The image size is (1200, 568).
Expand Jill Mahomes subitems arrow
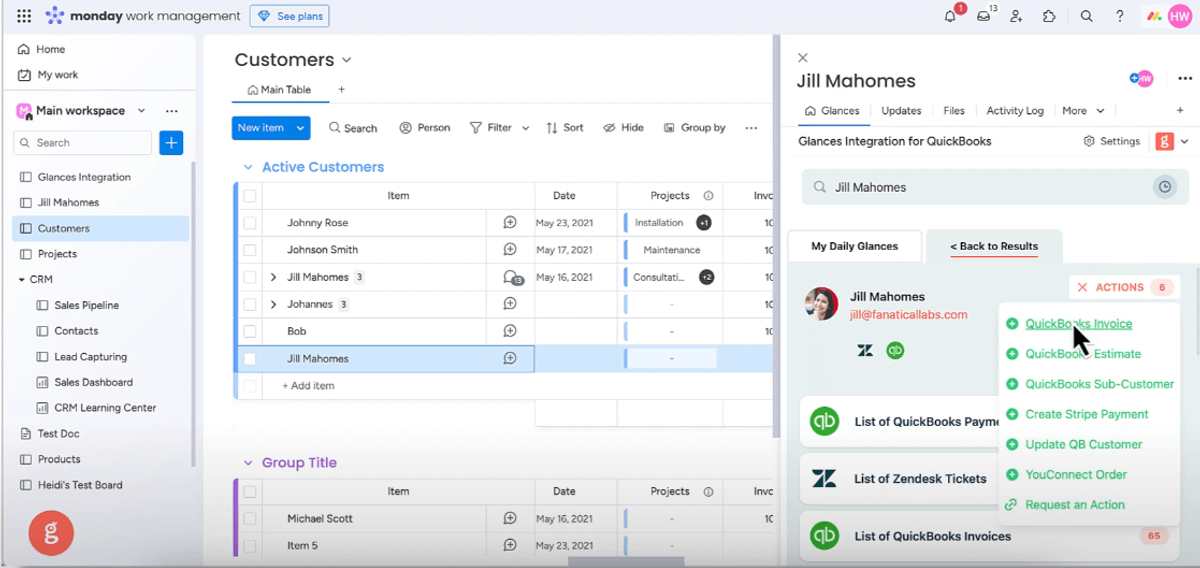click(273, 277)
